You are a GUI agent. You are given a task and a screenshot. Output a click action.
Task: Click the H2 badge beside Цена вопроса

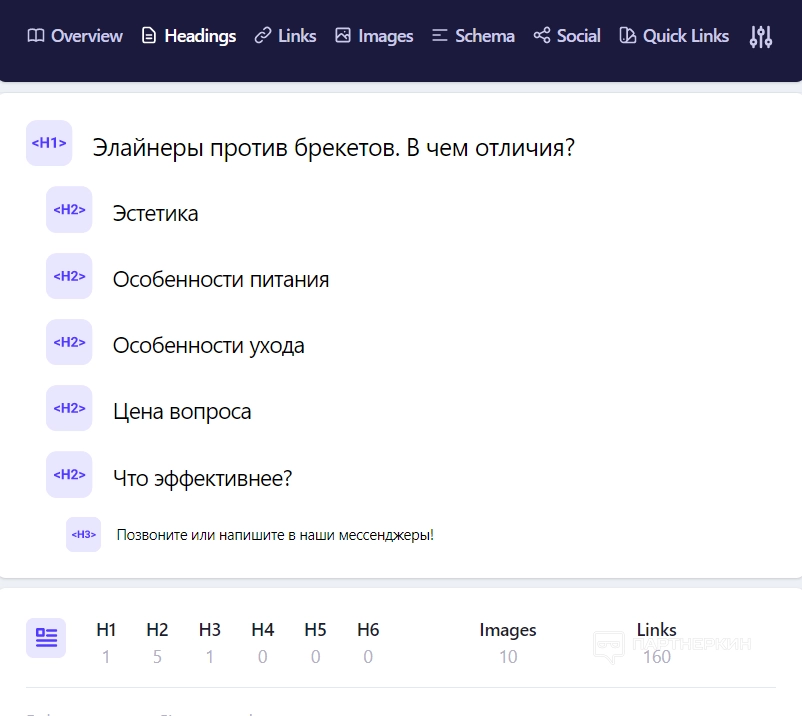69,408
